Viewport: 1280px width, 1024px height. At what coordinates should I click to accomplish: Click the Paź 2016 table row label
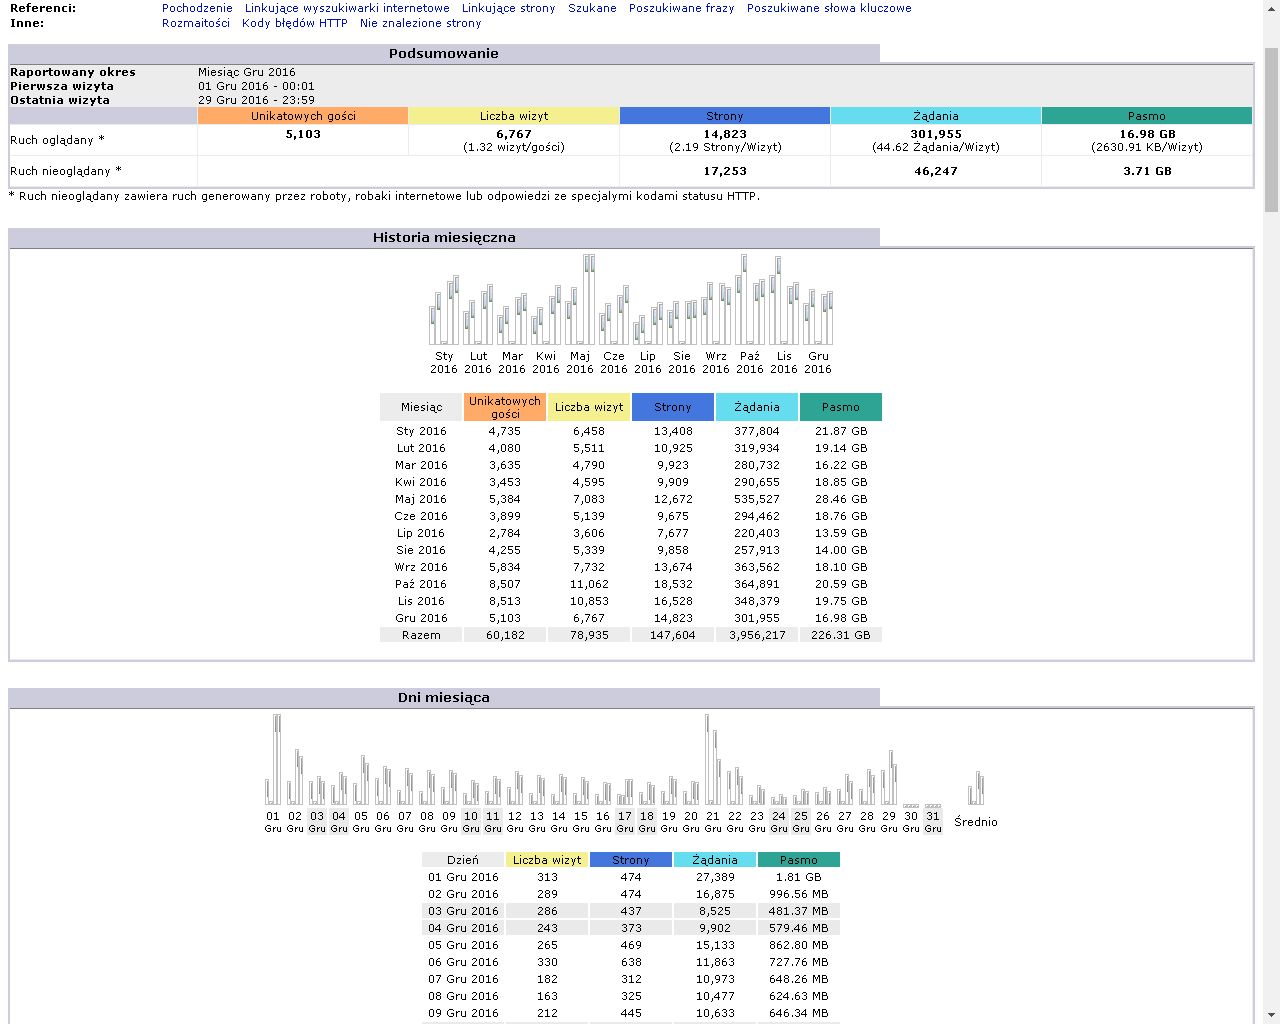(x=421, y=584)
